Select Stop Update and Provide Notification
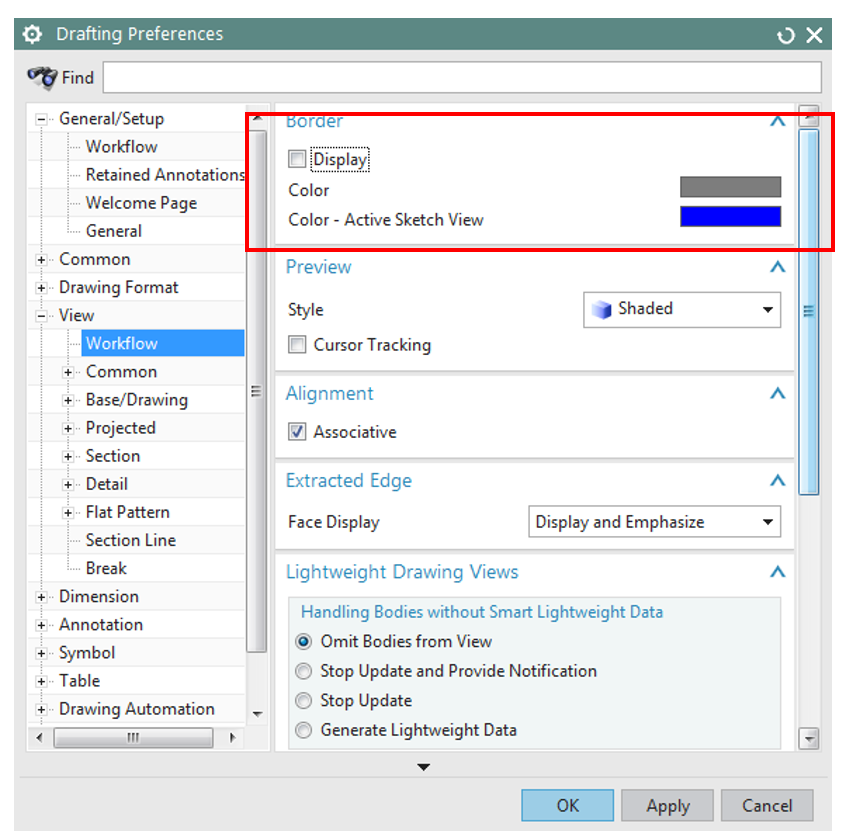The height and width of the screenshot is (838, 845). click(x=303, y=671)
